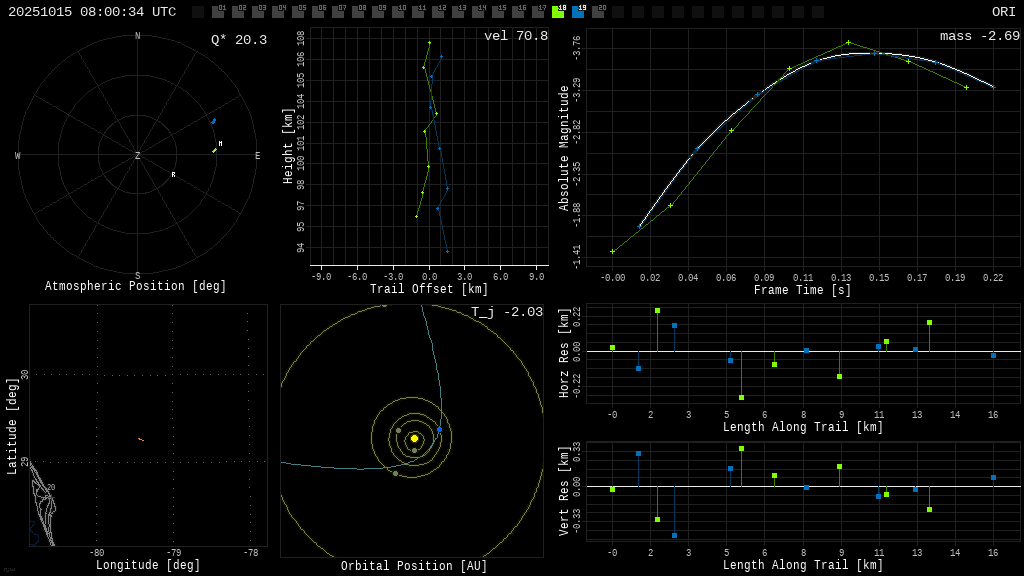Click the mass -2.69 readout
The width and height of the screenshot is (1024, 576).
click(979, 36)
